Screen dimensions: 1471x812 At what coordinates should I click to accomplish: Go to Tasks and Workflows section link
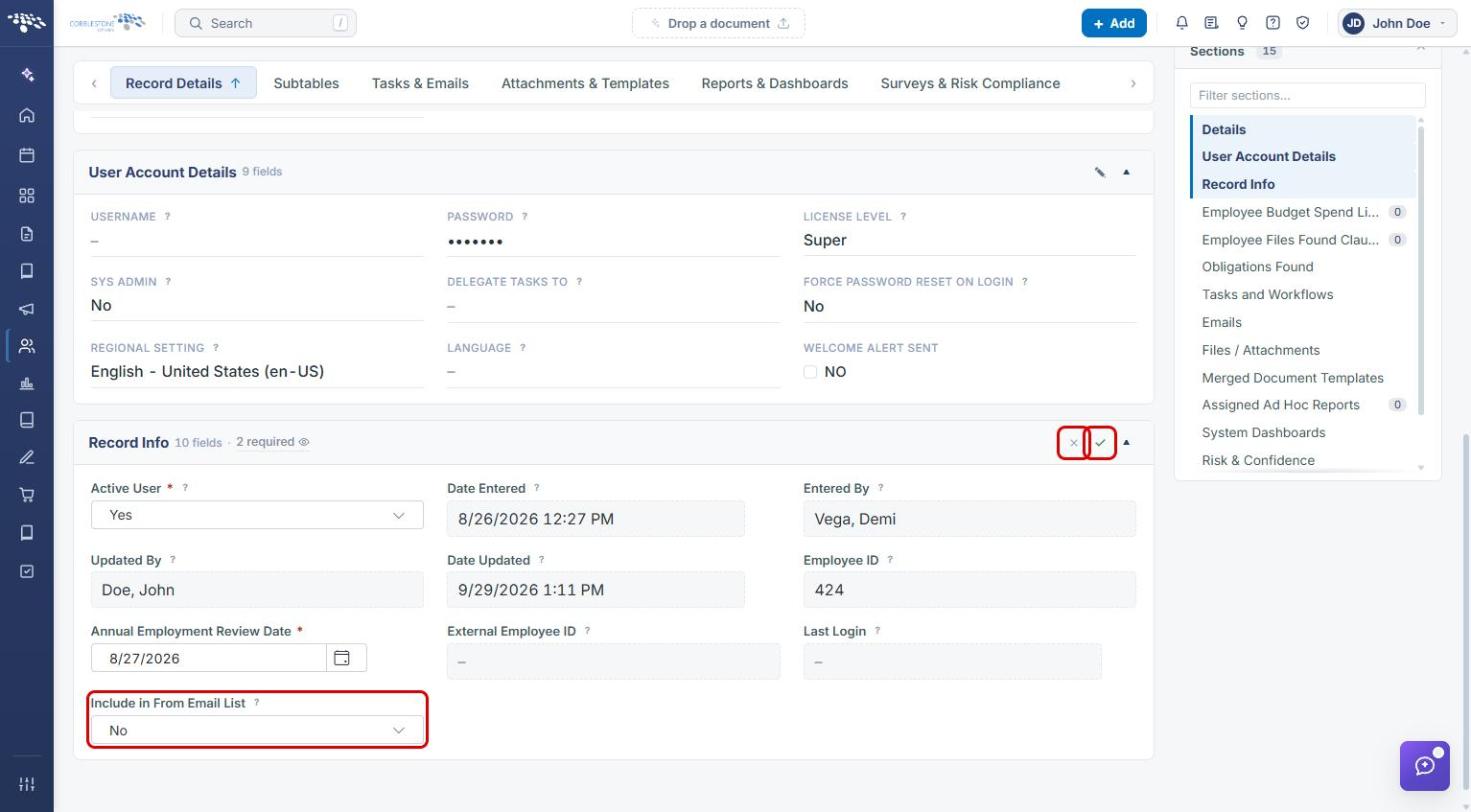coord(1267,295)
